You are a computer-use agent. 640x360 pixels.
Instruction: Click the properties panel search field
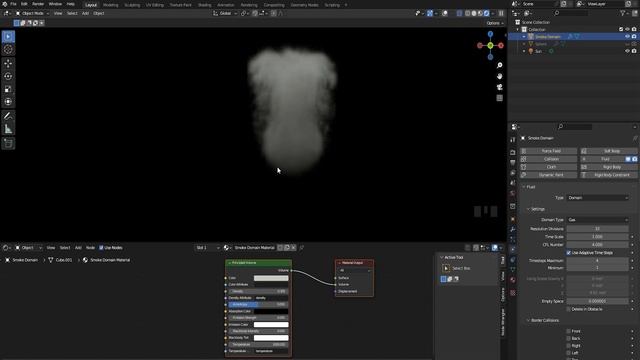pos(575,127)
